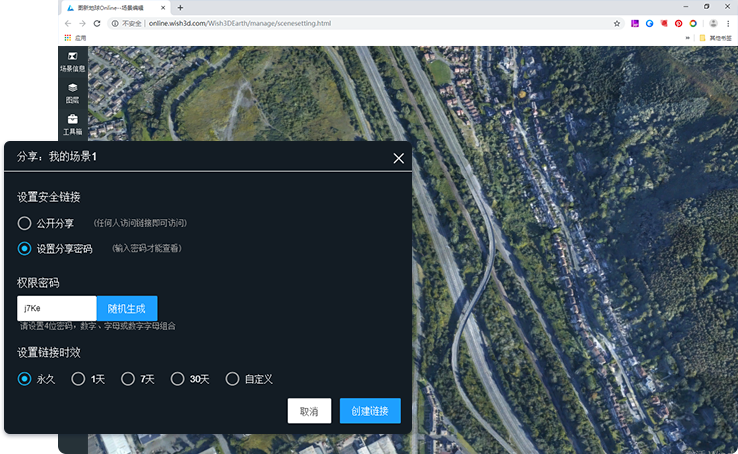Close the 分享 dialog with X

[x=399, y=158]
